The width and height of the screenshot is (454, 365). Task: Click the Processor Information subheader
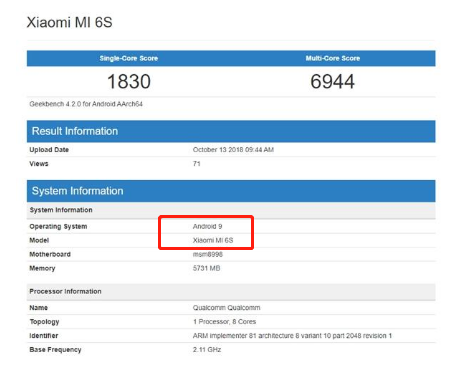[x=65, y=291]
